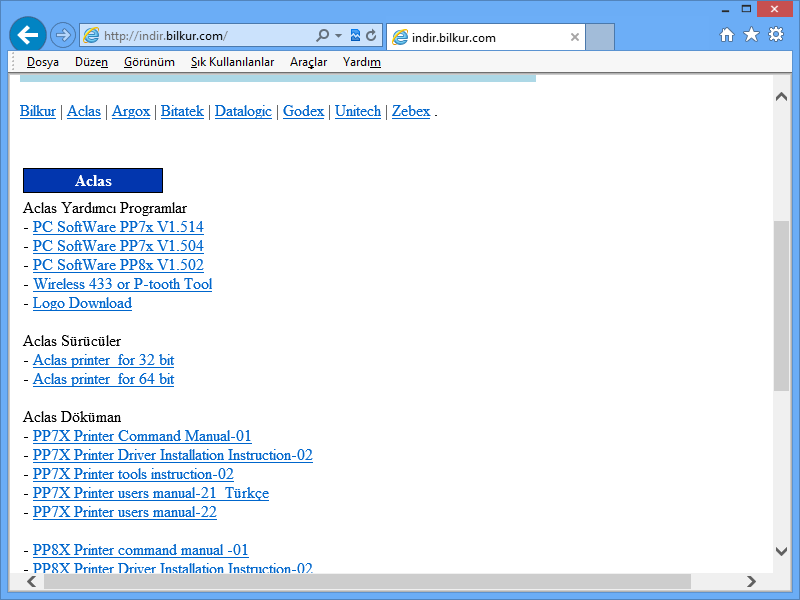Follow the Bilkur link
The height and width of the screenshot is (600, 800).
pyautogui.click(x=38, y=111)
